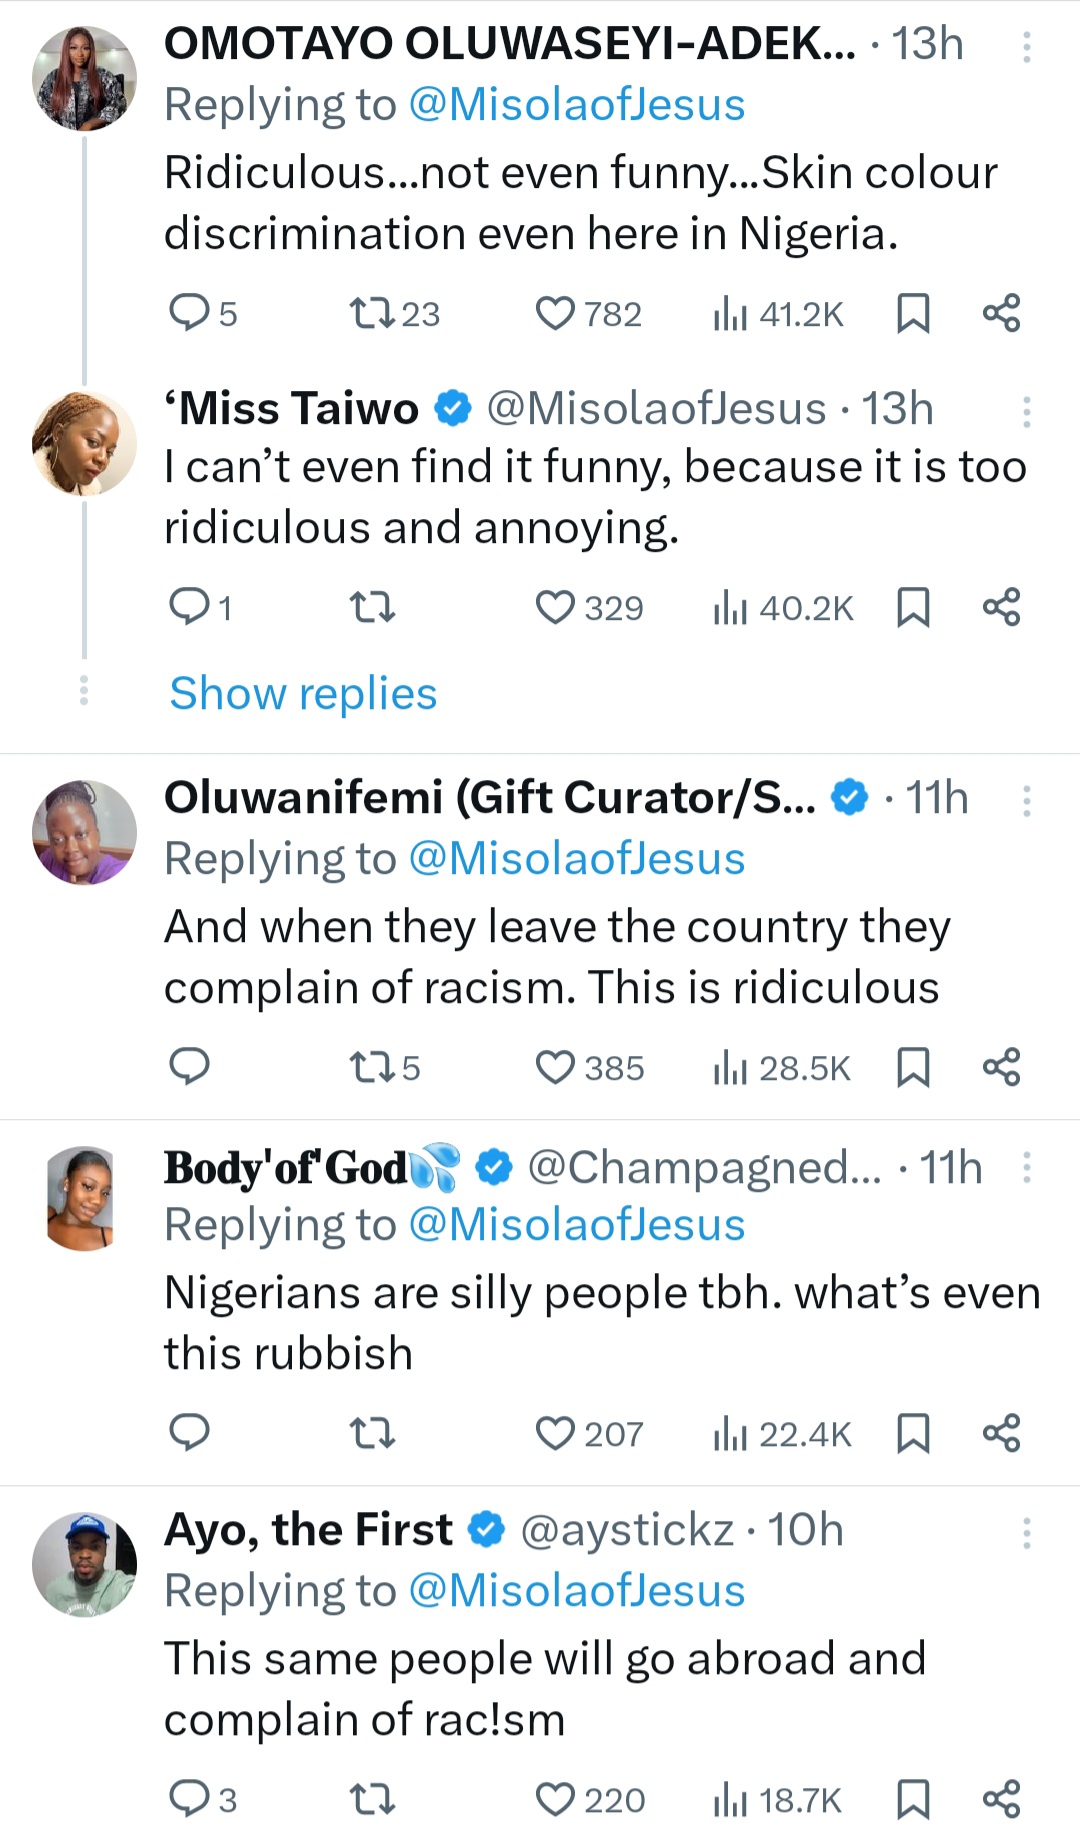Viewport: 1080px width, 1844px height.
Task: Share Ayo, the First's reply
Action: click(1001, 1799)
